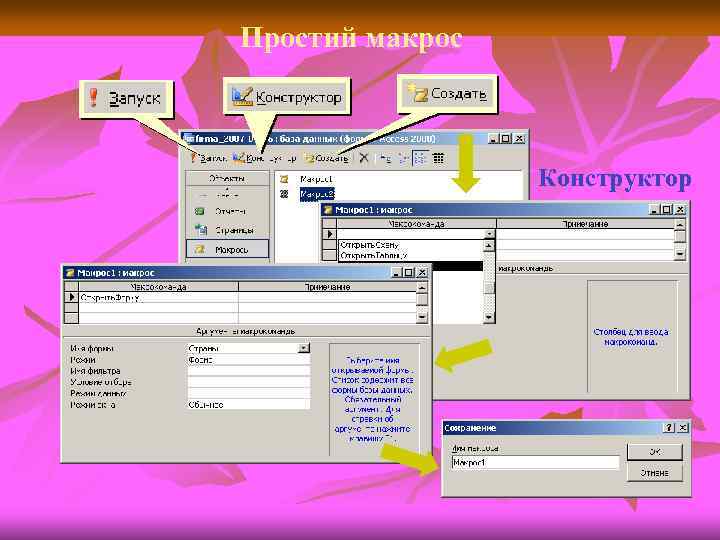This screenshot has height=540, width=720.
Task: Click the command list's scroll up arrow
Action: pyautogui.click(x=489, y=246)
